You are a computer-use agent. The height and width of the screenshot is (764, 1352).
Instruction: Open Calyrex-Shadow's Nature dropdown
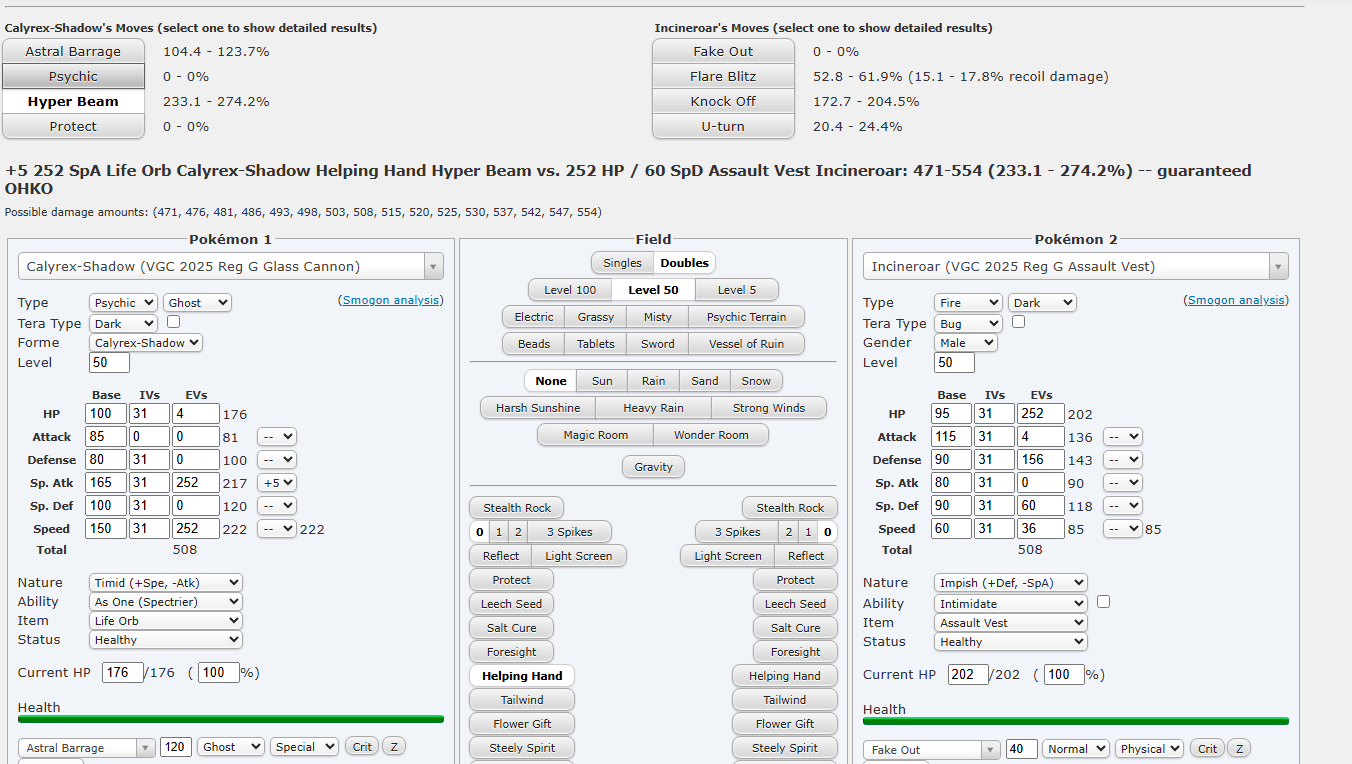[x=166, y=582]
